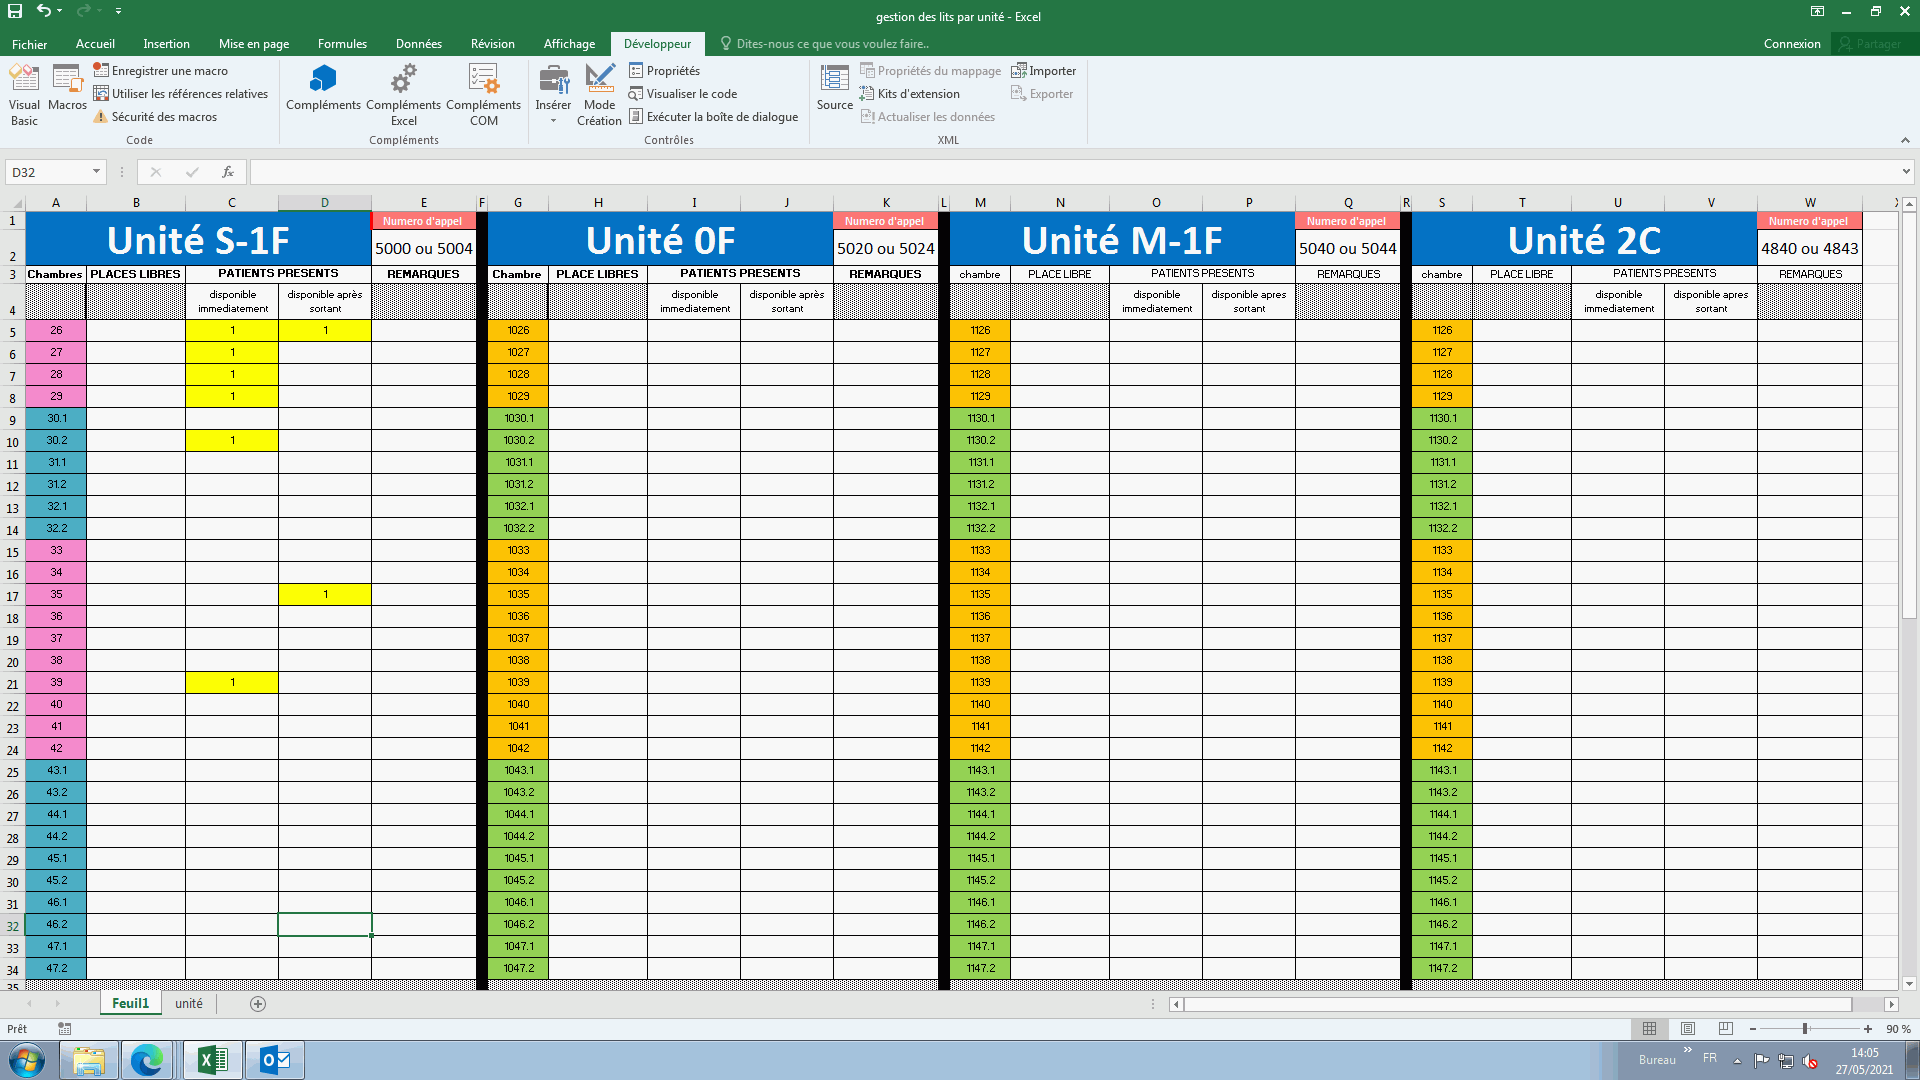This screenshot has width=1920, height=1080.
Task: Open the Formules ribbon tab
Action: coord(342,44)
